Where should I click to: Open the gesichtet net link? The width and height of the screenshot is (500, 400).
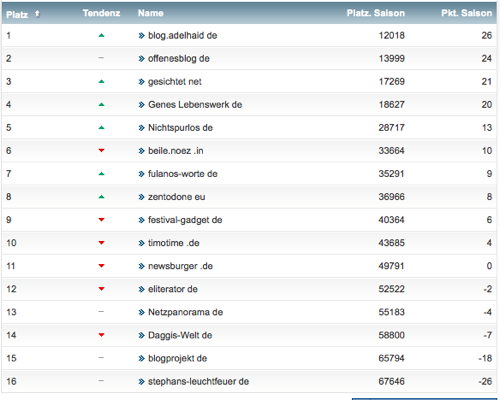[x=175, y=81]
